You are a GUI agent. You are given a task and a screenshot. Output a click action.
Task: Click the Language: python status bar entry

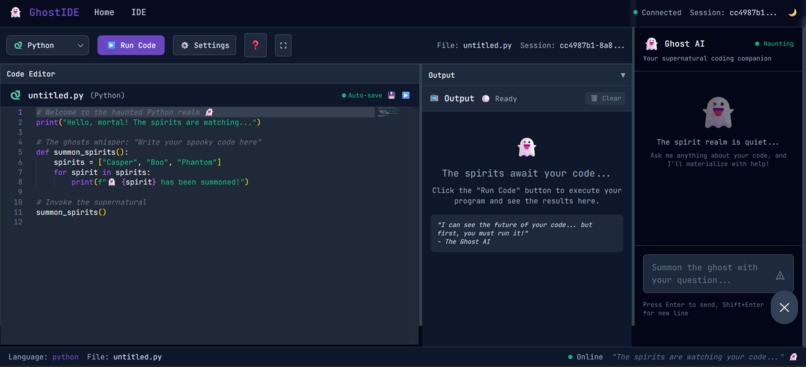coord(44,357)
